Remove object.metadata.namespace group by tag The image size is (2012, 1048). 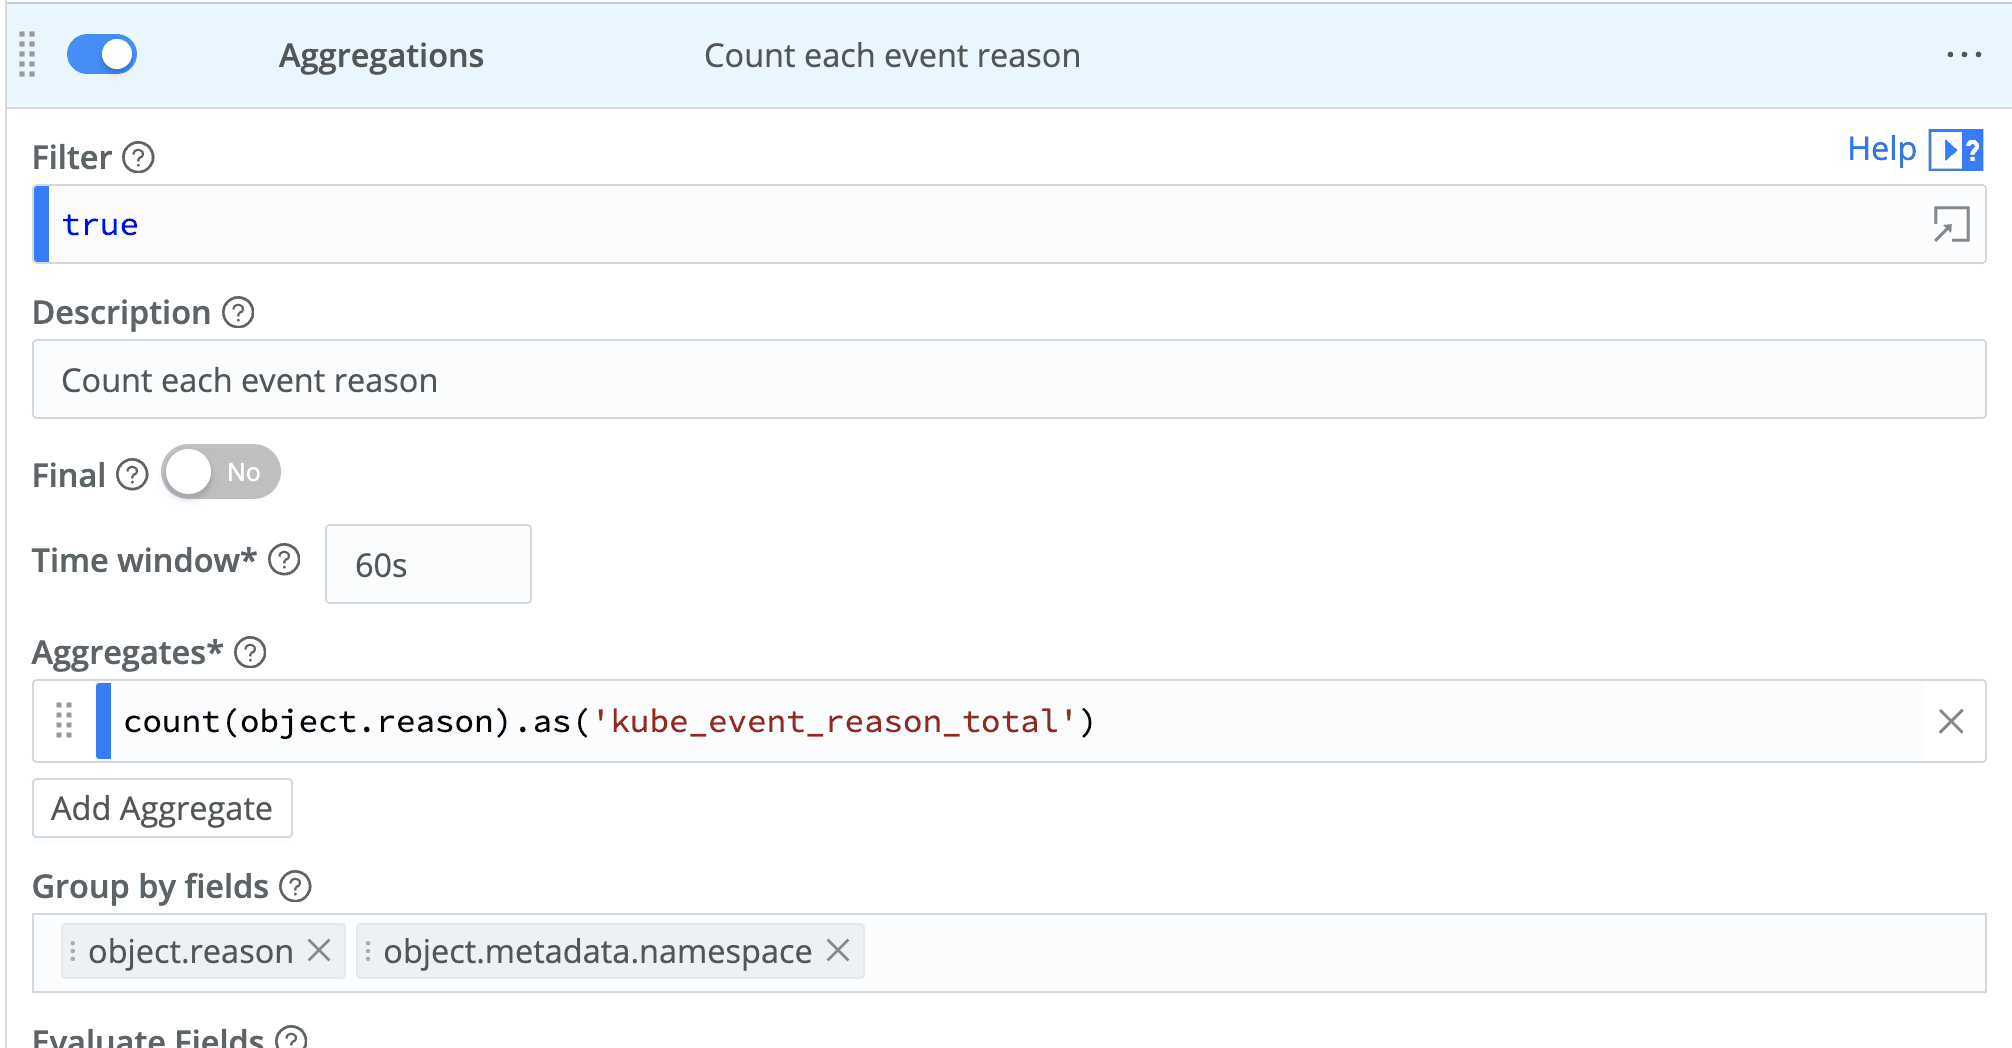point(838,950)
